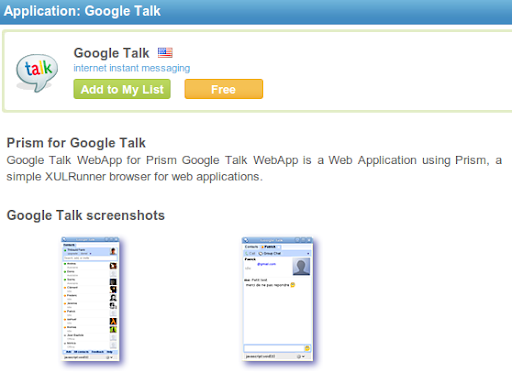This screenshot has width=512, height=373.
Task: Click the XULRunner browser description paragraph
Action: tap(254, 168)
